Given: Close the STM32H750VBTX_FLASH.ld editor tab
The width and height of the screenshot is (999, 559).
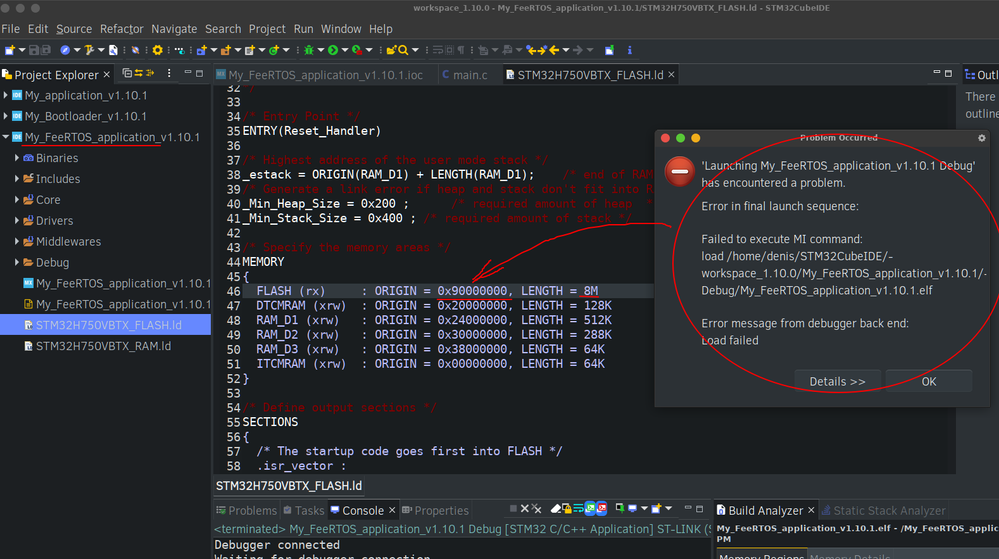Looking at the screenshot, I should pos(671,75).
